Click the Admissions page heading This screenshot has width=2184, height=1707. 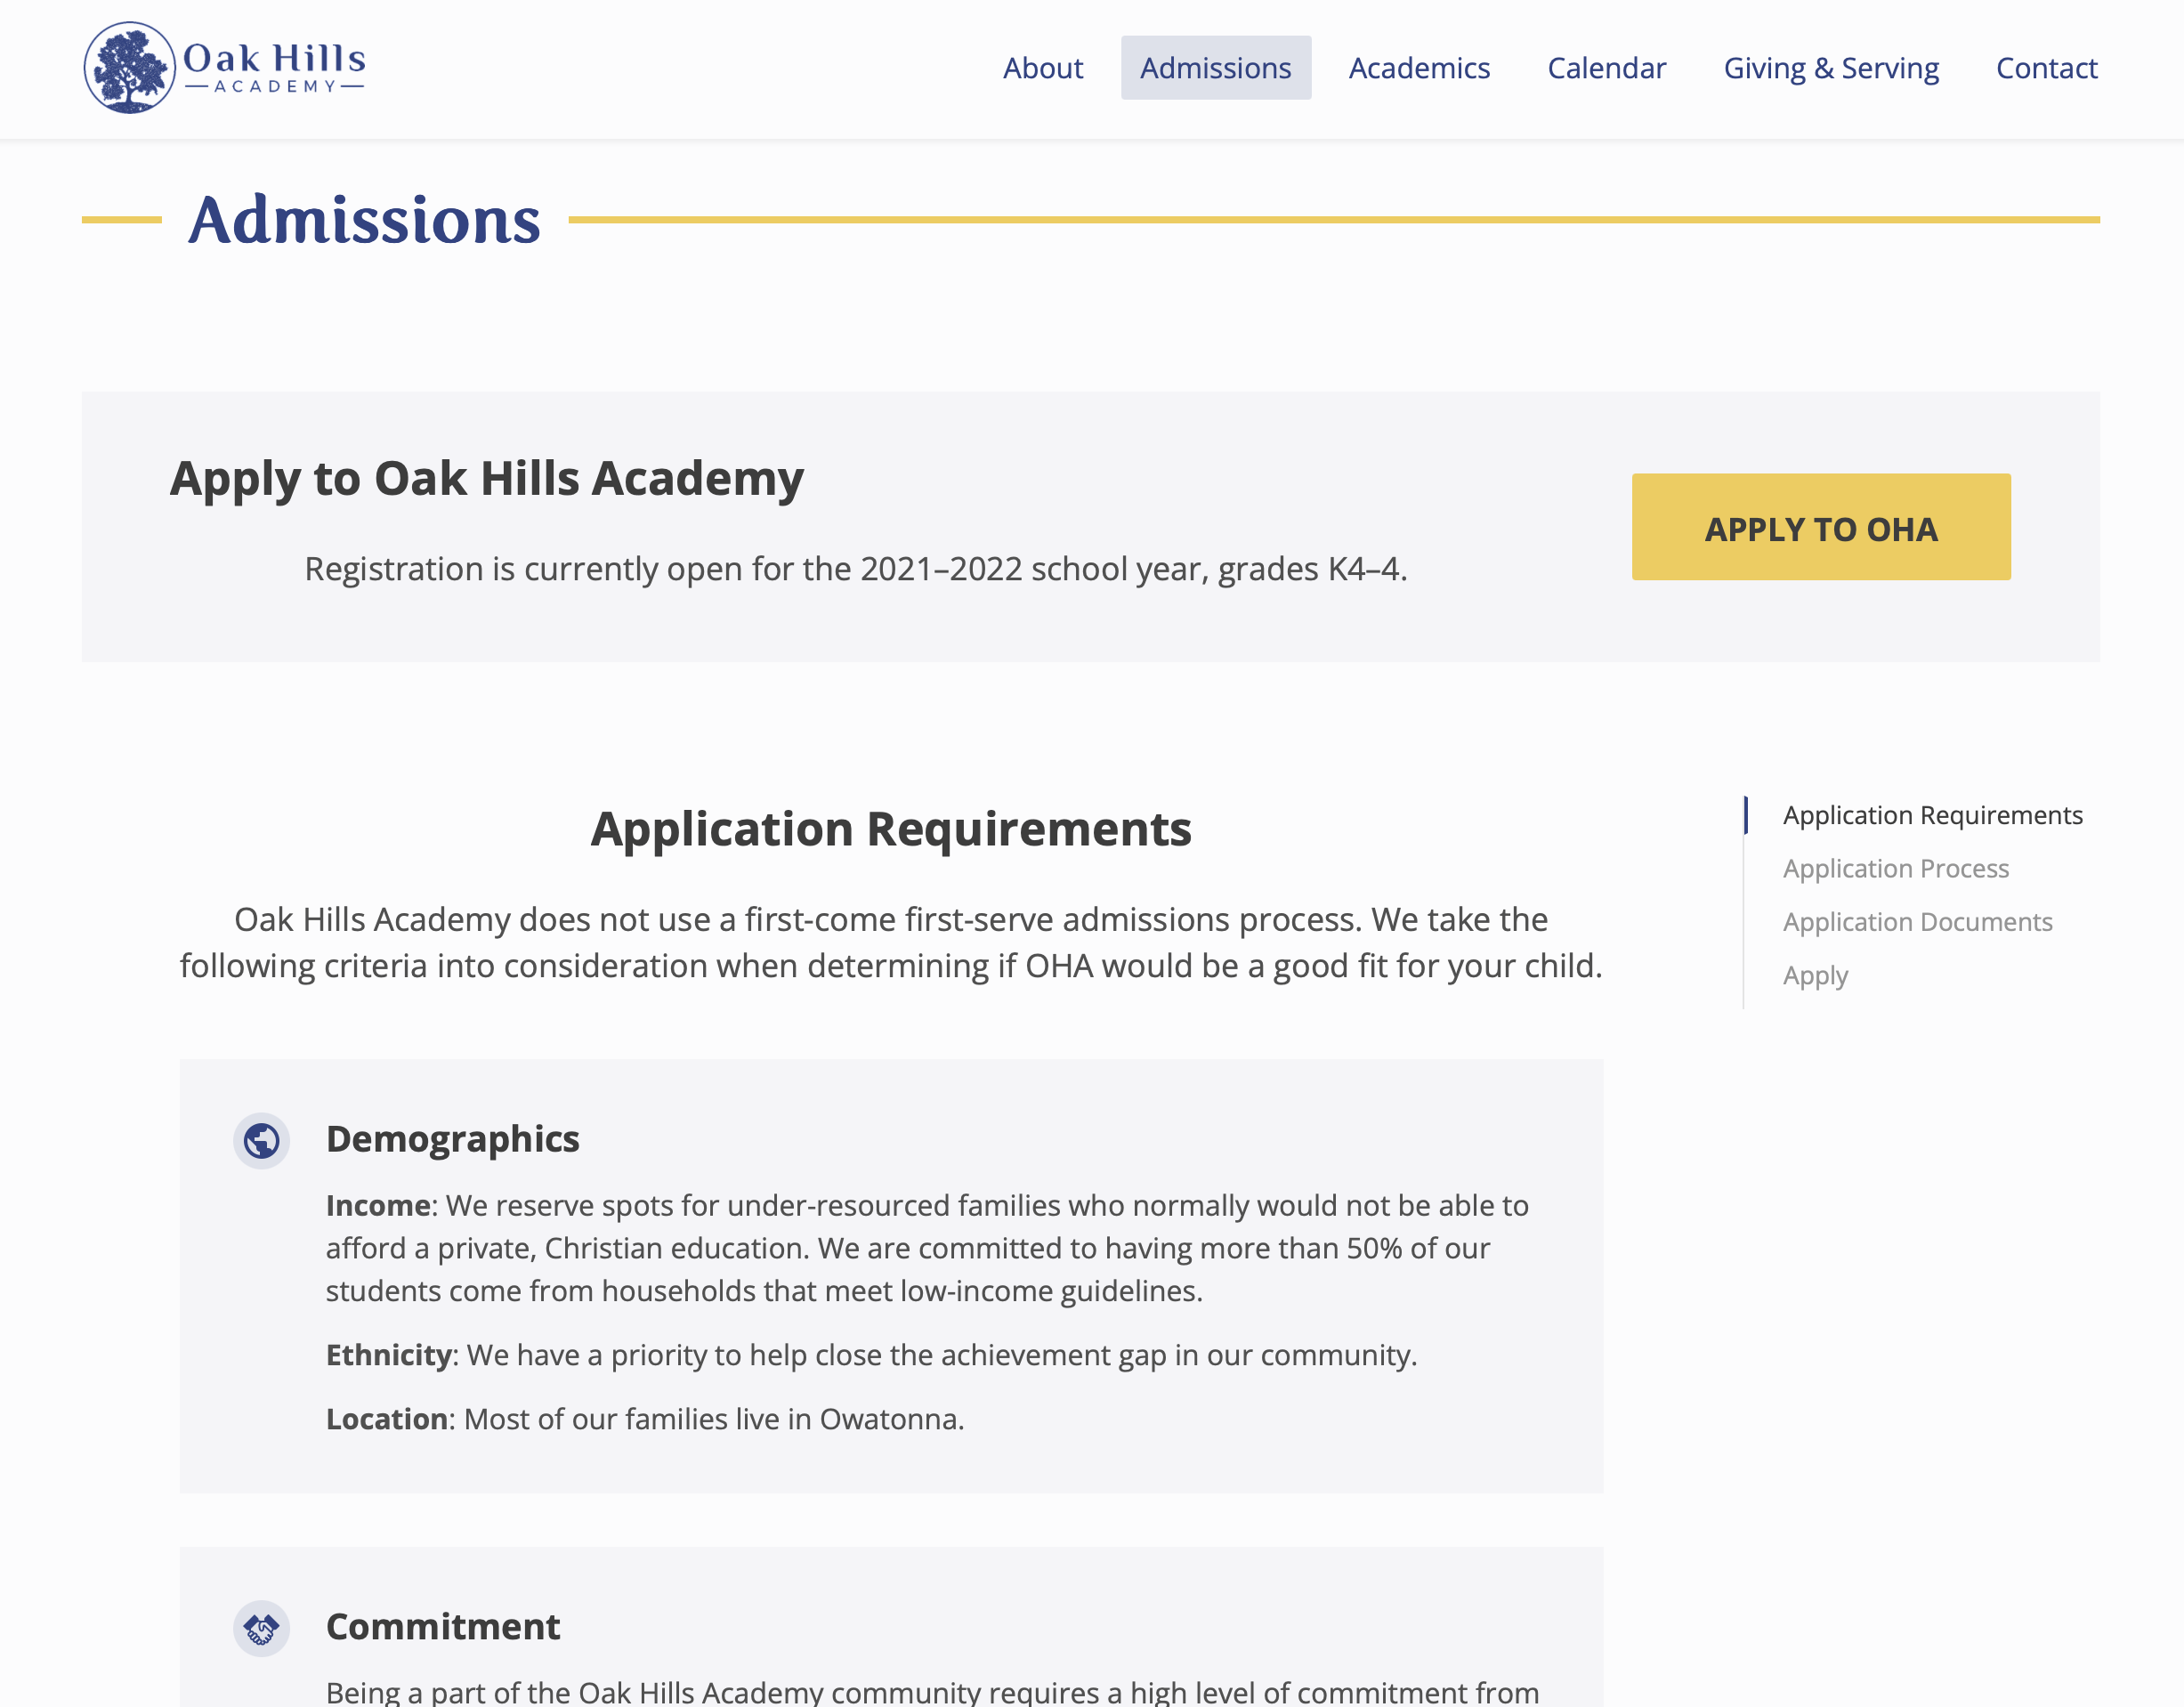point(364,220)
